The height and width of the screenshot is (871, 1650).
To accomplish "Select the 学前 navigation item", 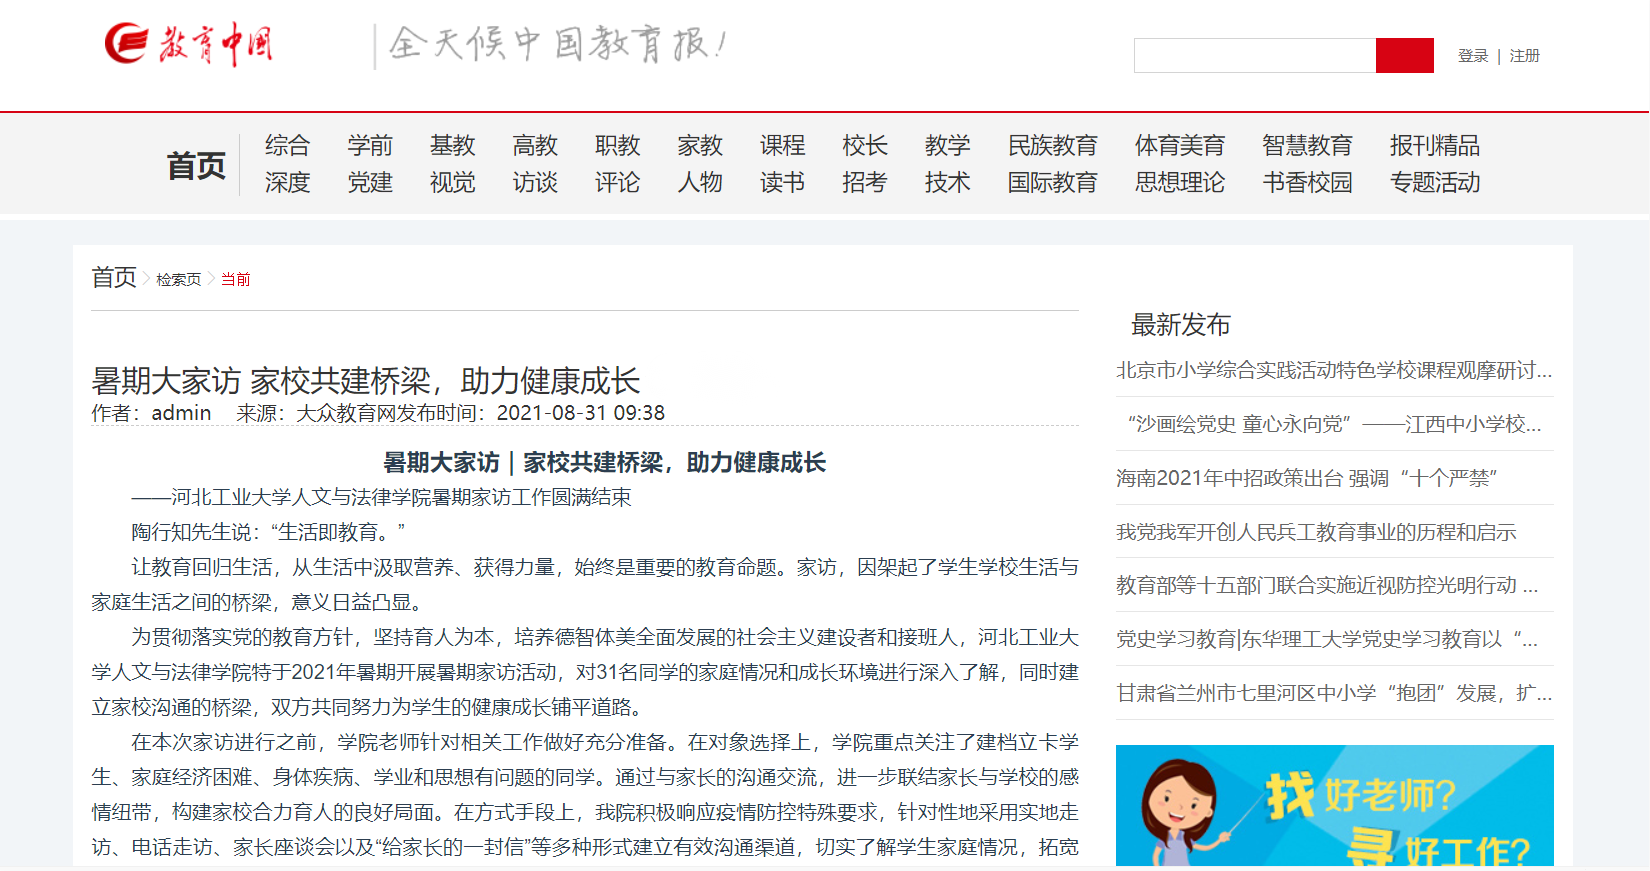I will (x=370, y=146).
